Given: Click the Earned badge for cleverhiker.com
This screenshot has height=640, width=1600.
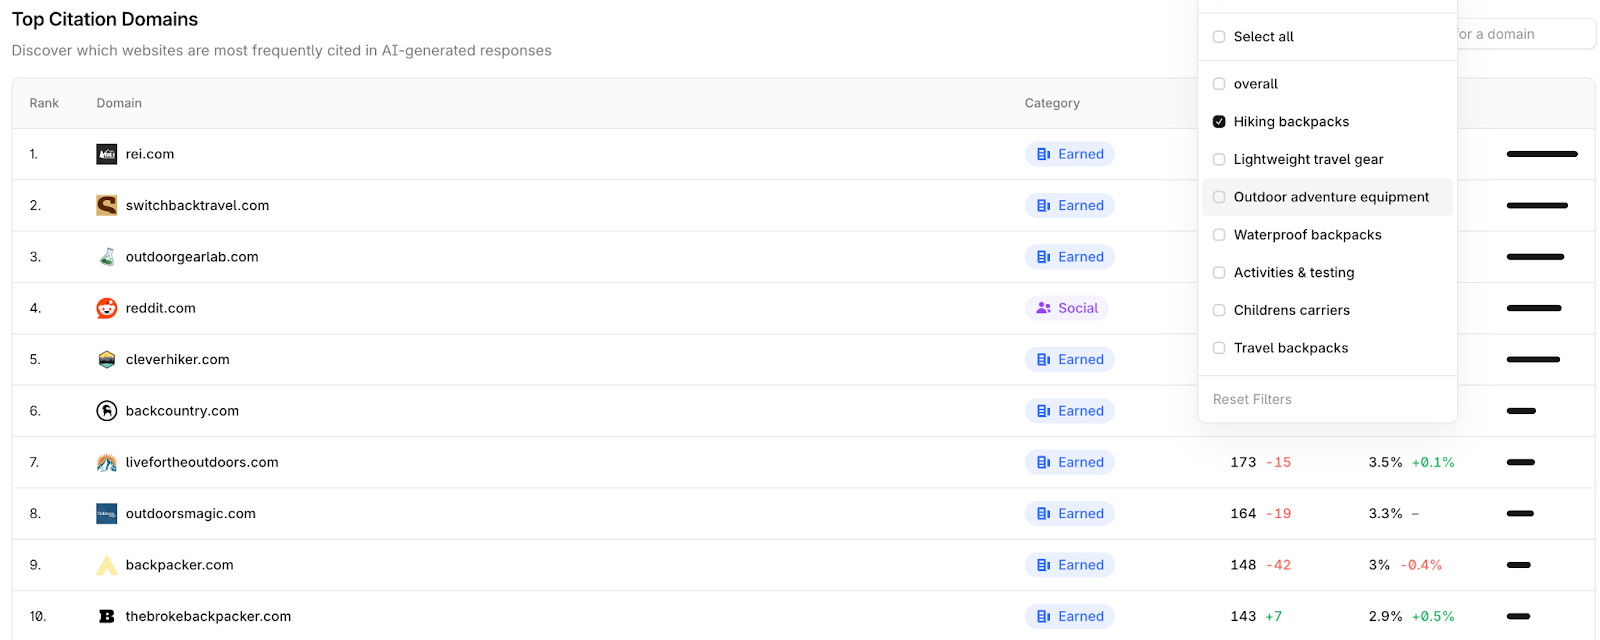Looking at the screenshot, I should [x=1069, y=360].
